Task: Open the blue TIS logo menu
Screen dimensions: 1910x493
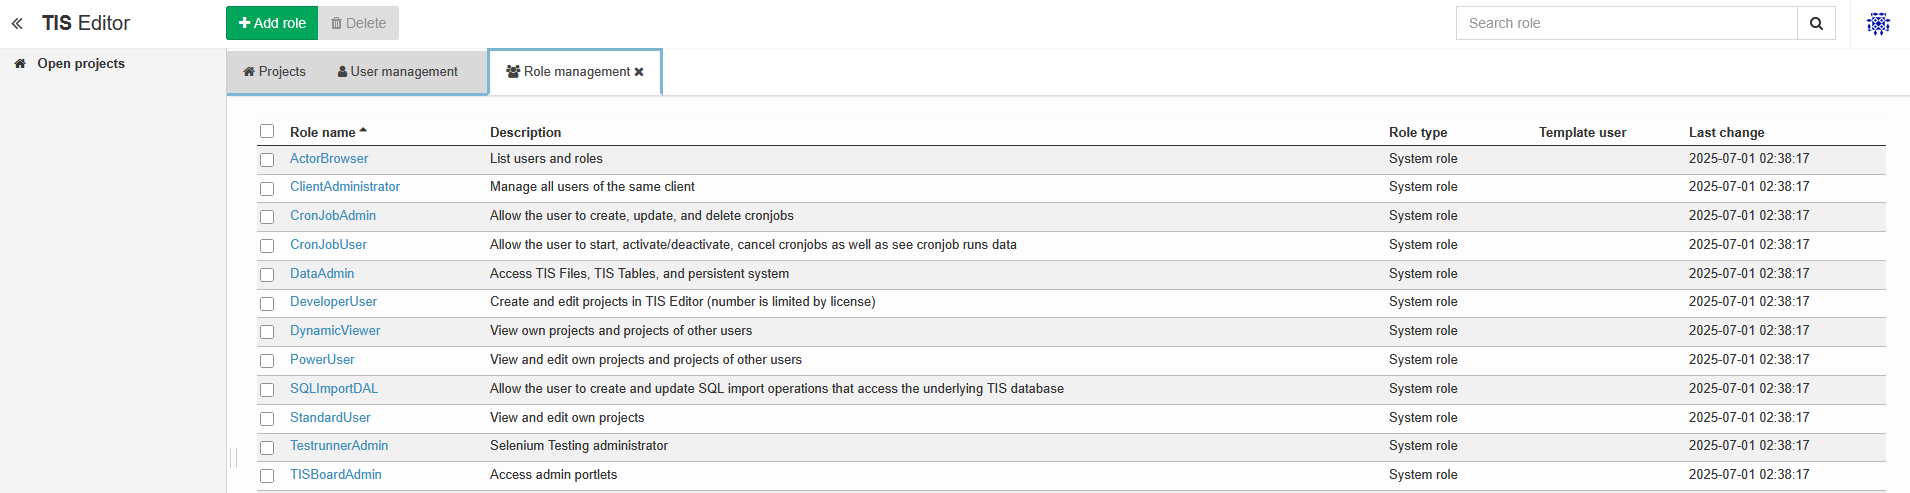Action: (1878, 23)
